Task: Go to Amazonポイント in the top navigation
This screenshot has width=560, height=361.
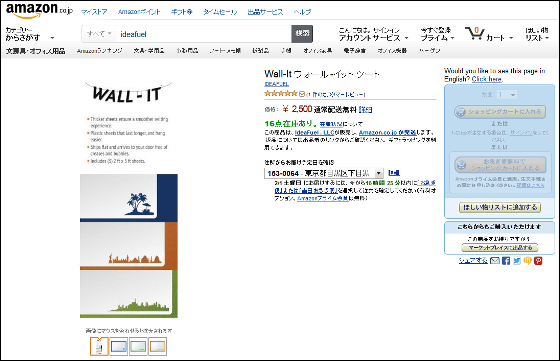Action: pos(139,12)
